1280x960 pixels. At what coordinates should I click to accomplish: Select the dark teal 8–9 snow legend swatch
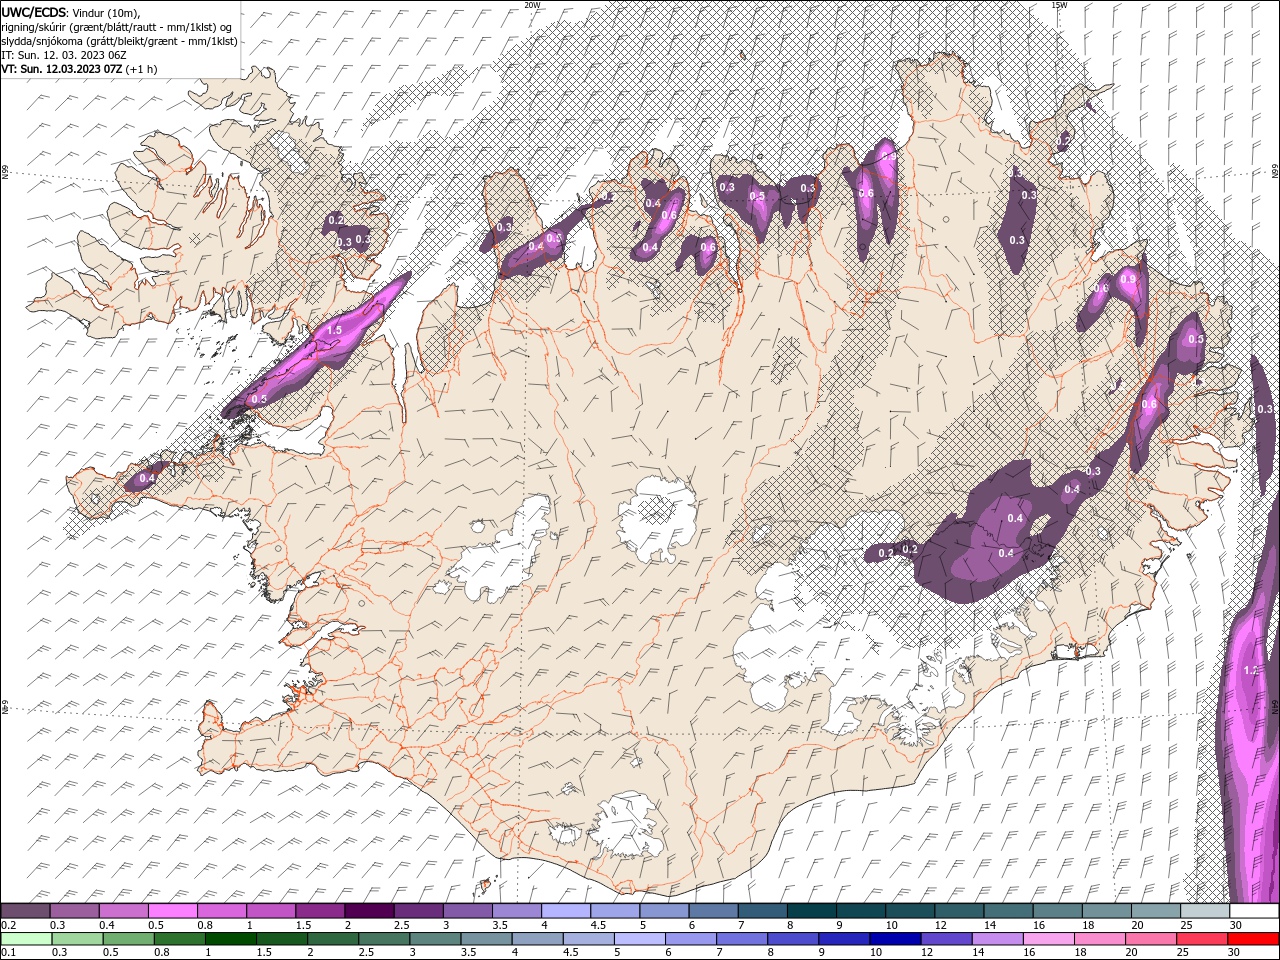811,911
